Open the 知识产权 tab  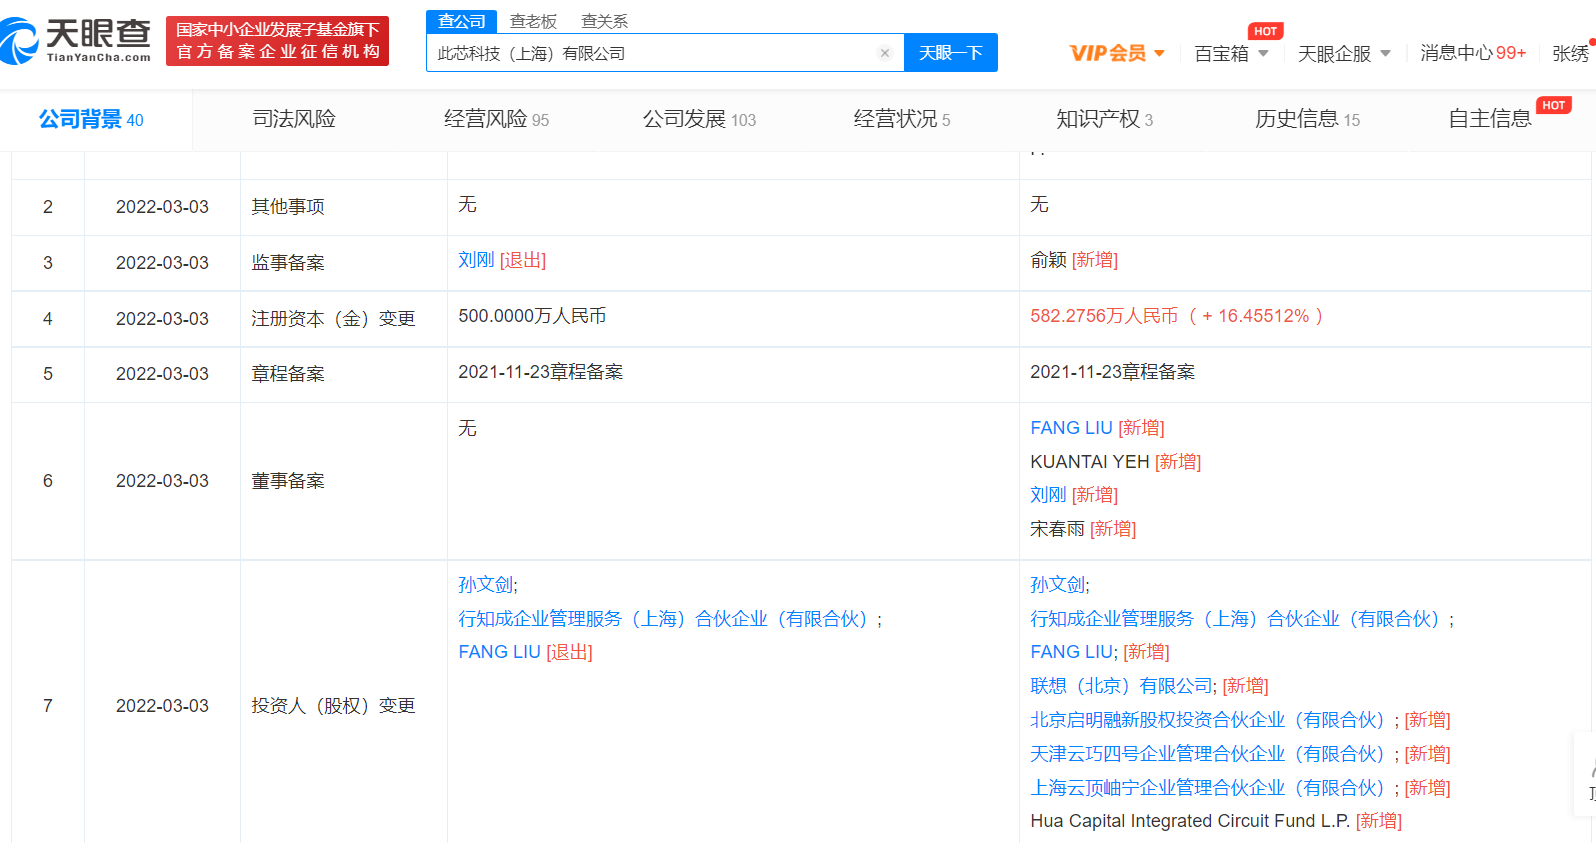tap(1105, 119)
